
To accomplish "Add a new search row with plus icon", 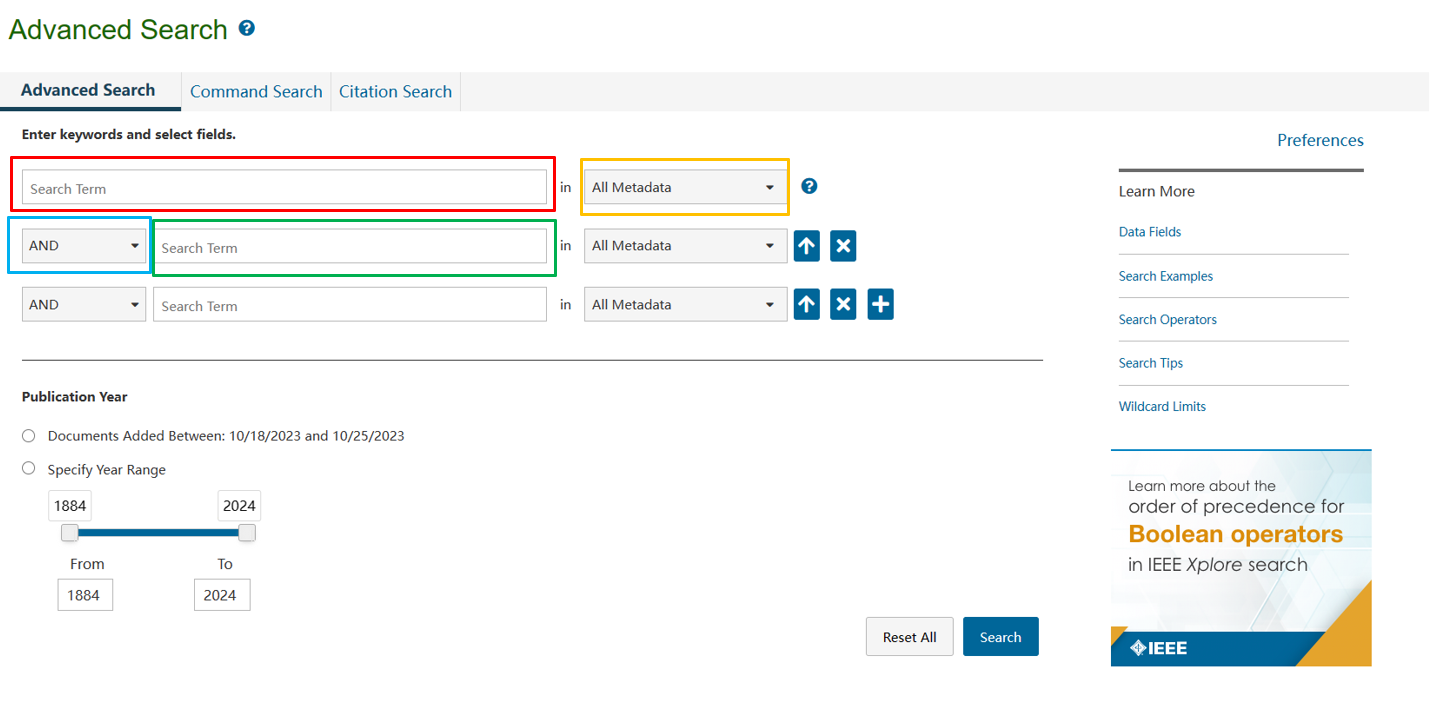I will coord(880,305).
